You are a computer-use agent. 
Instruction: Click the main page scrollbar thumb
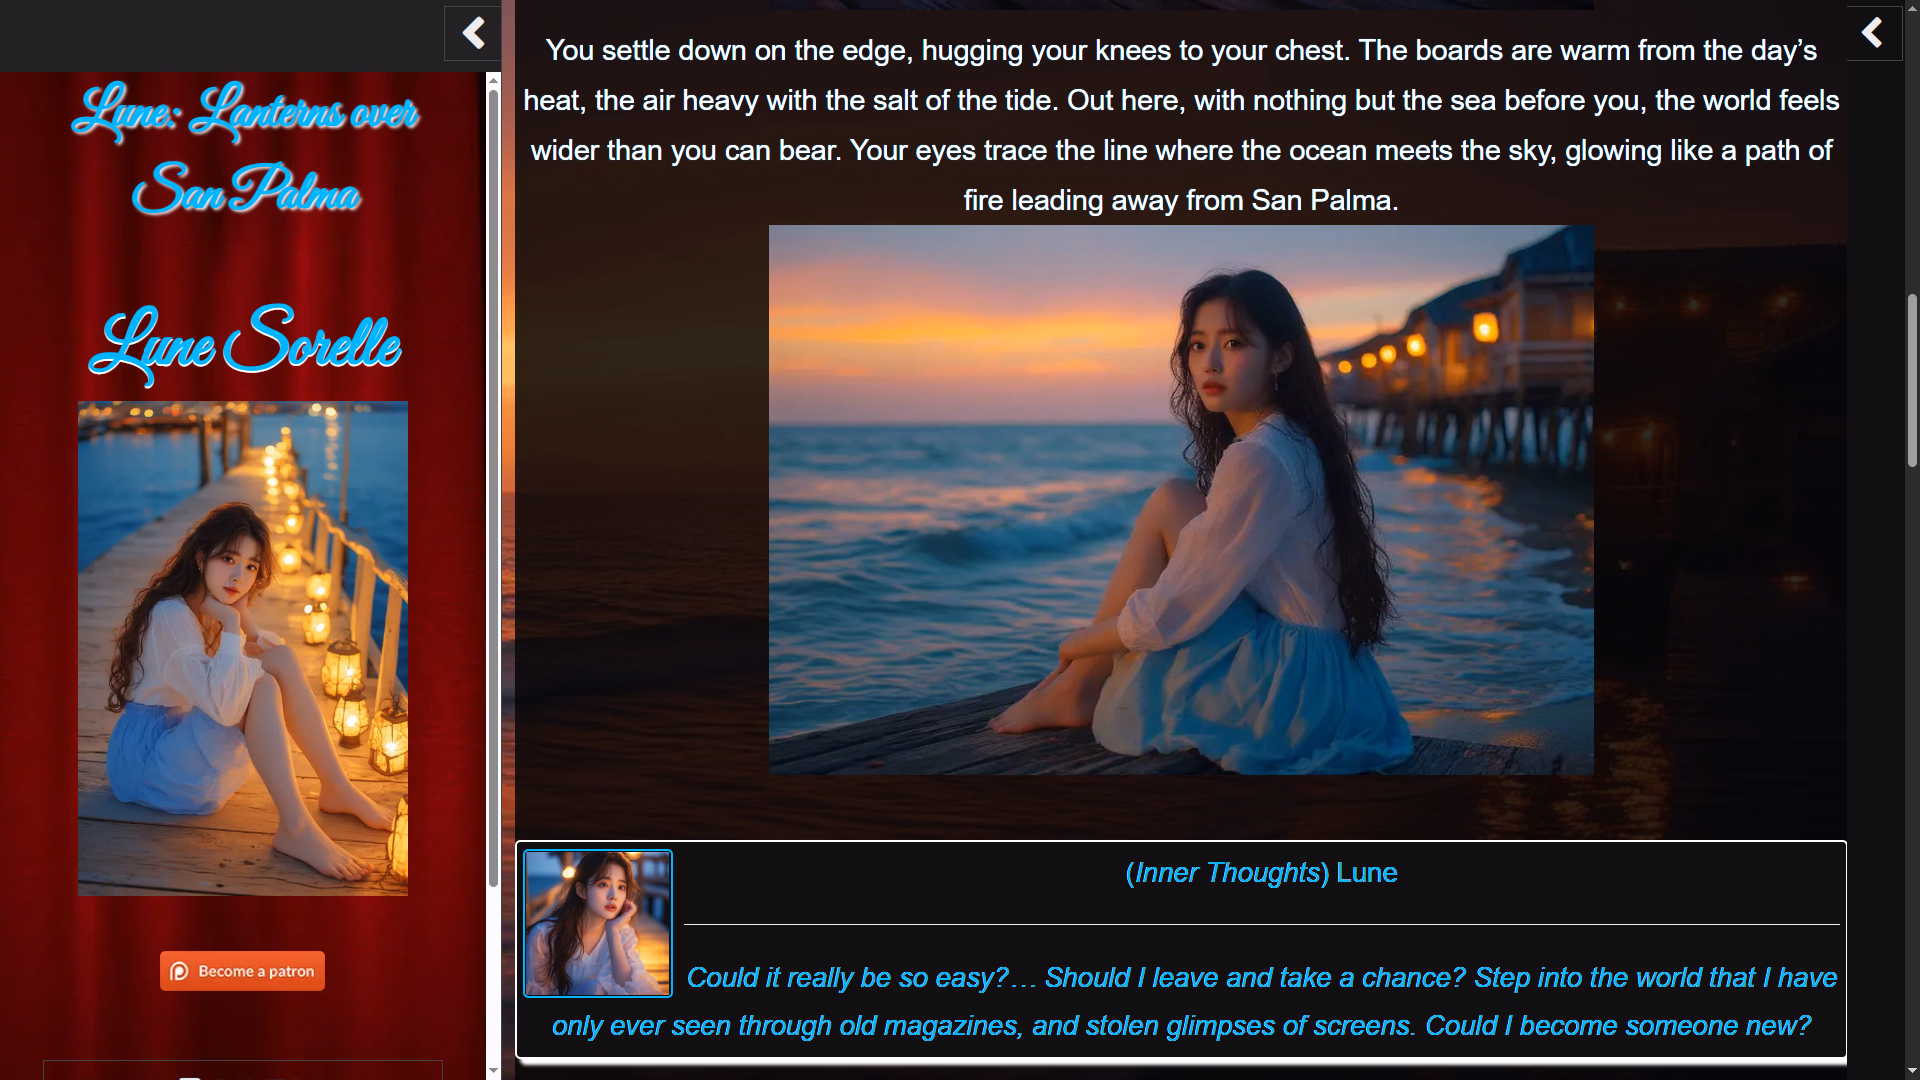point(1912,380)
